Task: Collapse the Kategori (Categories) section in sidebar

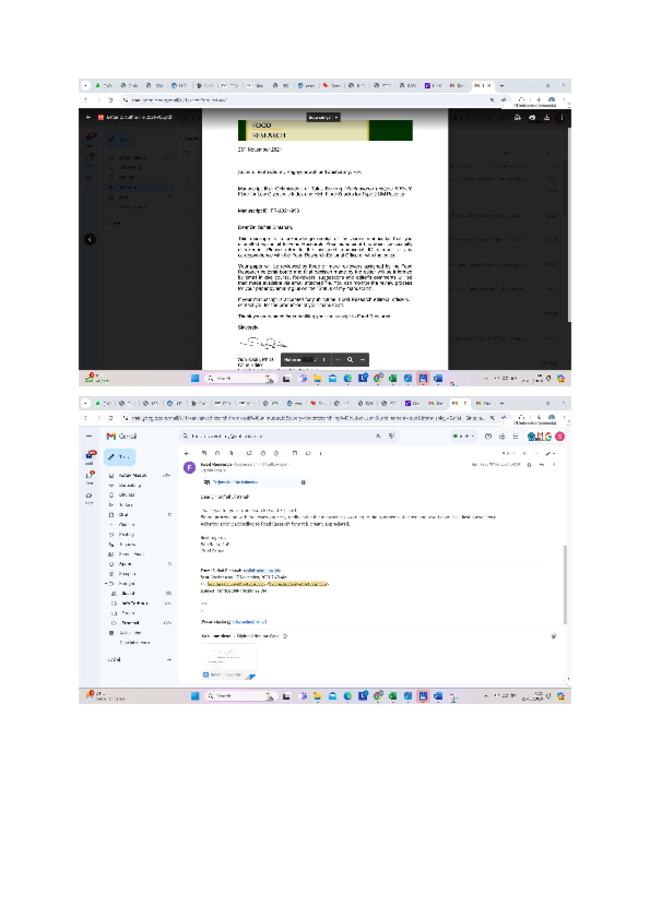Action: click(x=108, y=584)
